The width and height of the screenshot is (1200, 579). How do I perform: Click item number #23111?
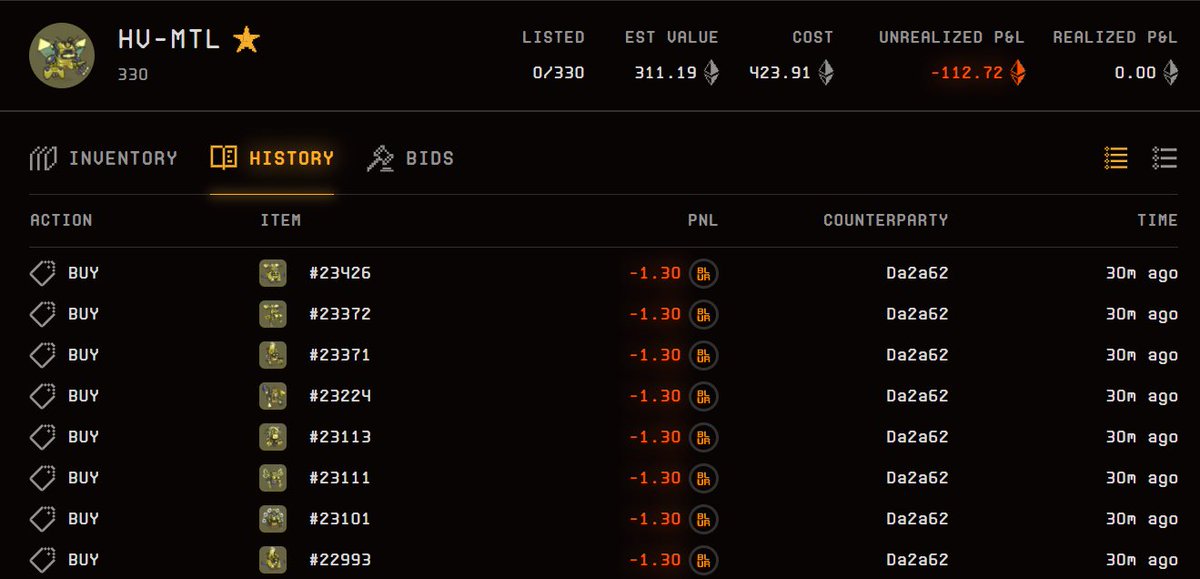click(x=340, y=478)
